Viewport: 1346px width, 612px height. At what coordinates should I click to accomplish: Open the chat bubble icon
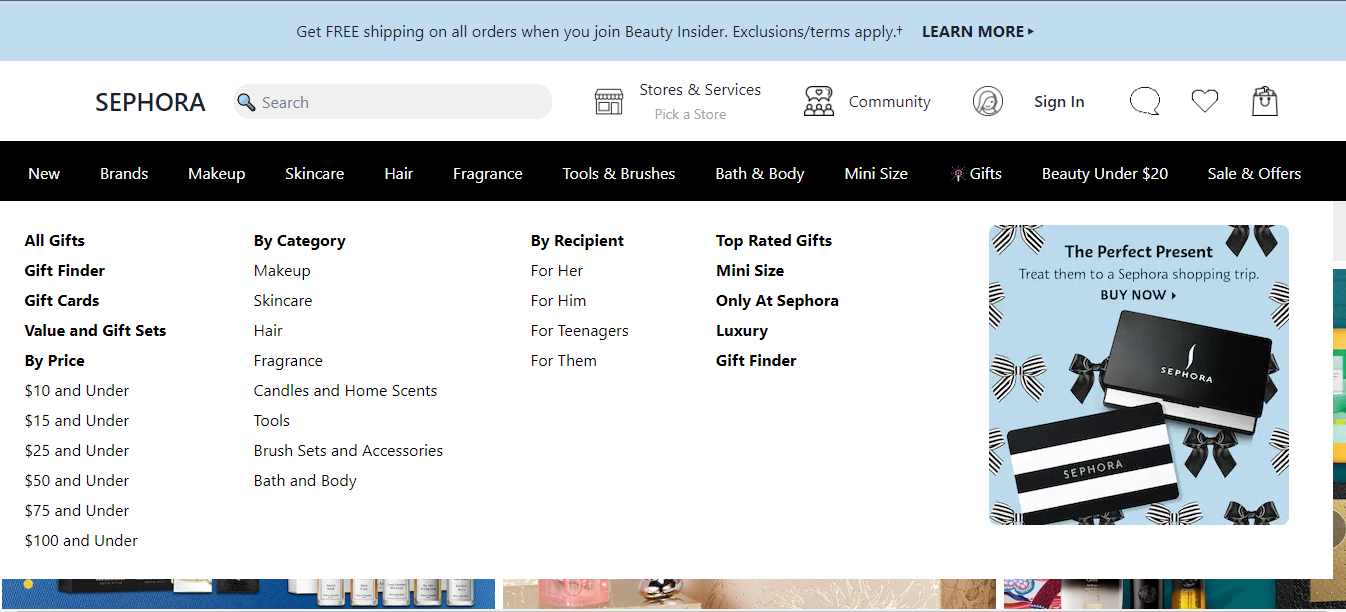pos(1144,101)
